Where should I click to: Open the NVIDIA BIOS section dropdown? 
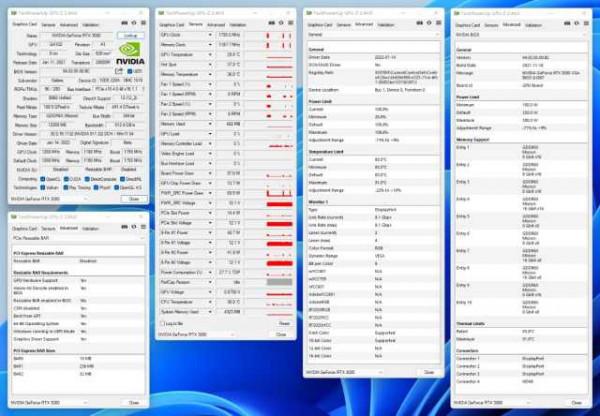tap(585, 35)
